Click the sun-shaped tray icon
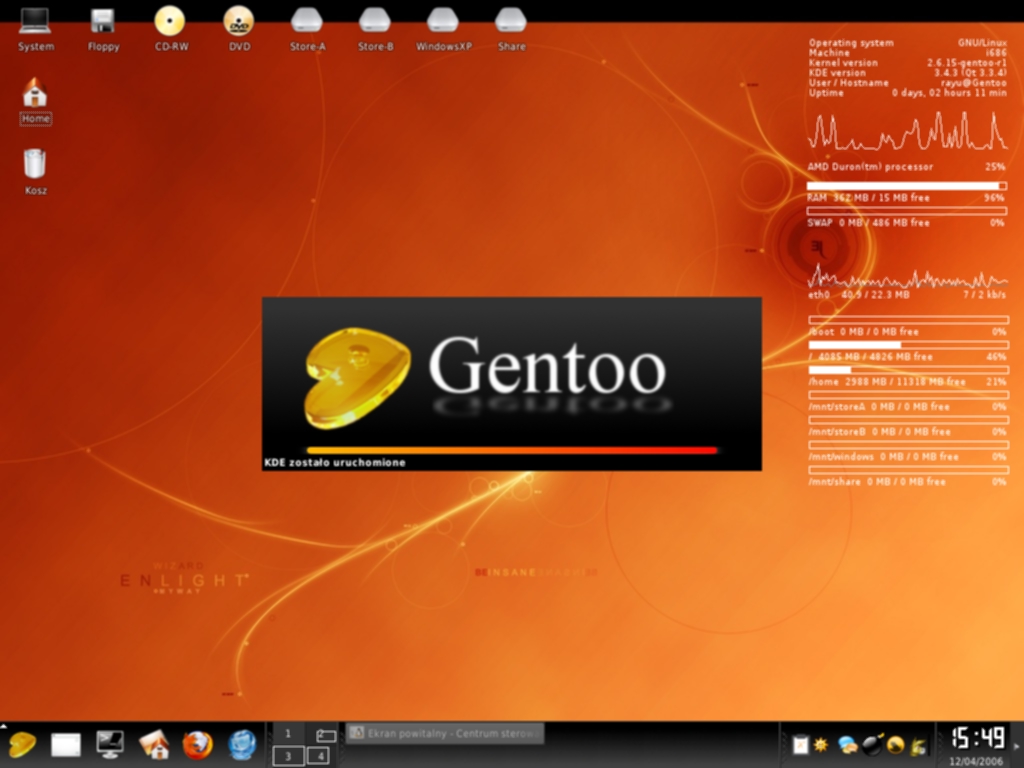Screen dimensions: 1024x768 point(821,745)
